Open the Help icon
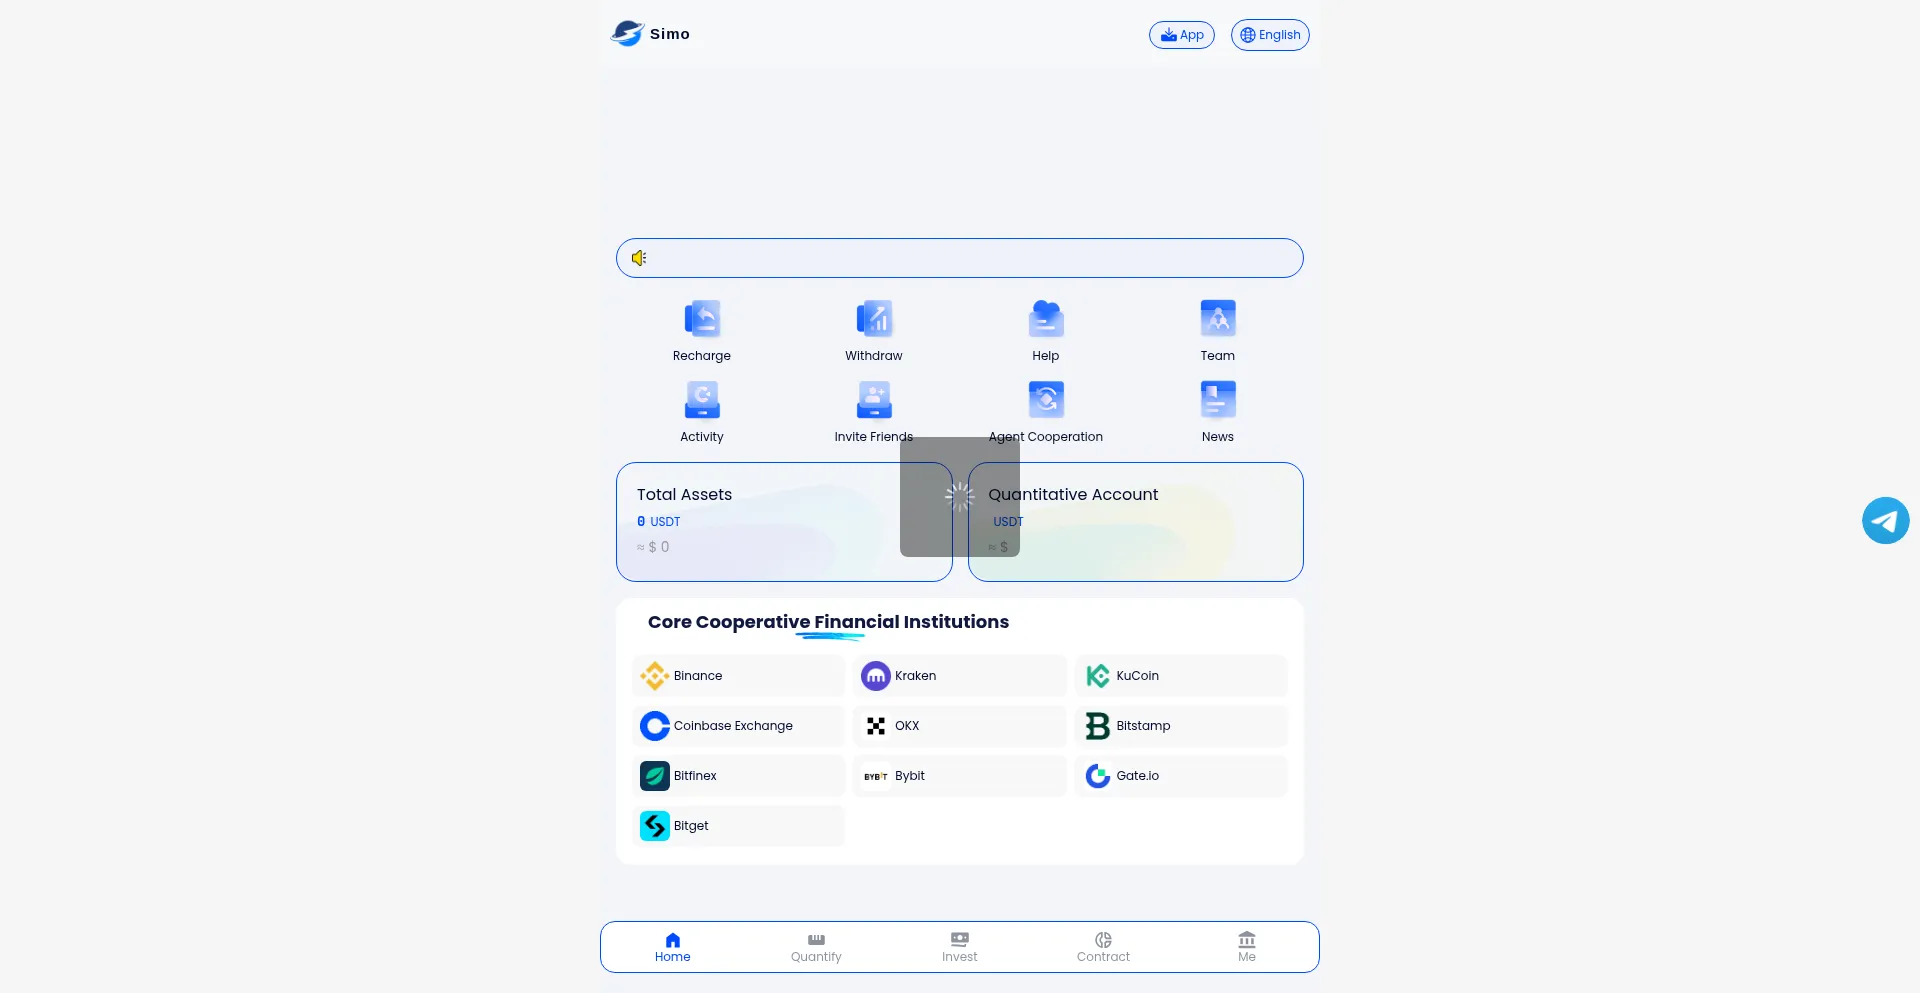This screenshot has height=993, width=1920. 1045,320
